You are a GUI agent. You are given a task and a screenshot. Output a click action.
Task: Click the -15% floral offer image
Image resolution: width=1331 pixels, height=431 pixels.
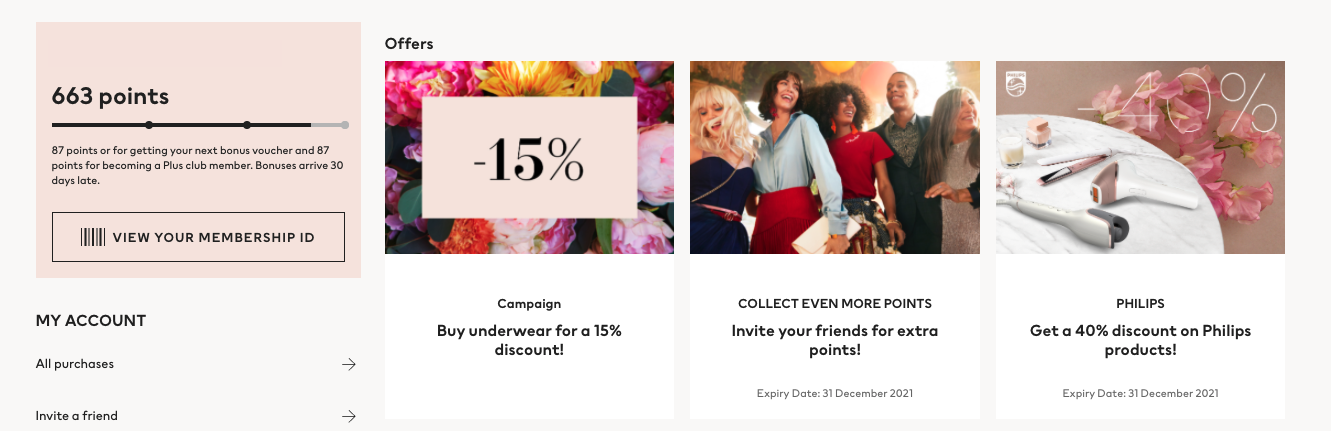529,157
